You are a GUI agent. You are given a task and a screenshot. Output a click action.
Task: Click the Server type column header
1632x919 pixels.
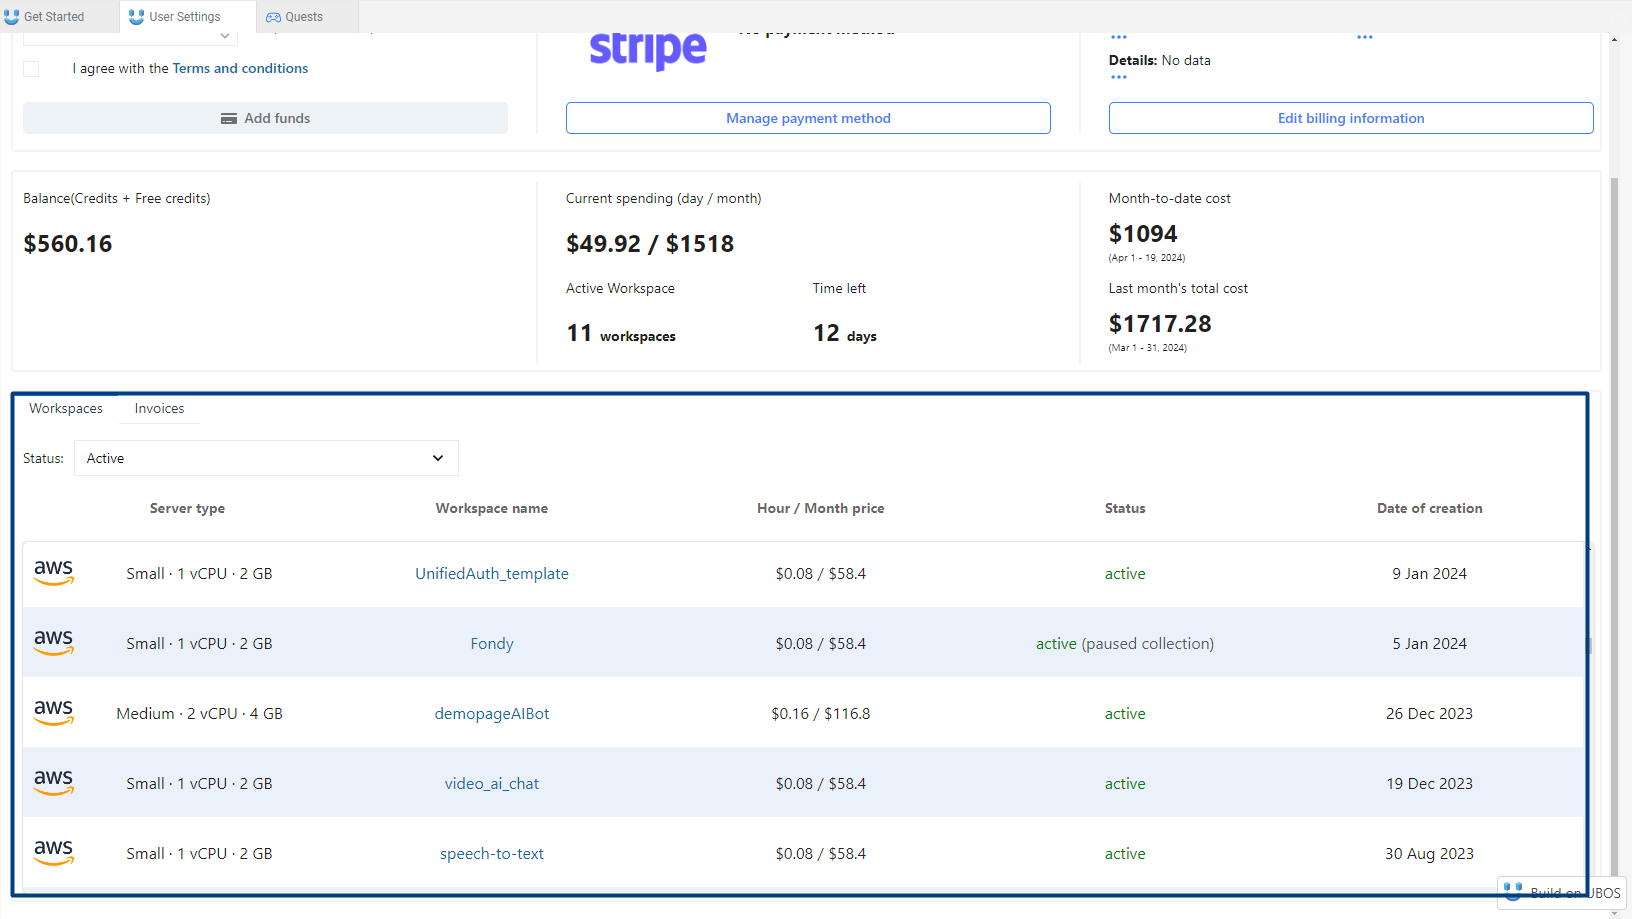point(187,508)
